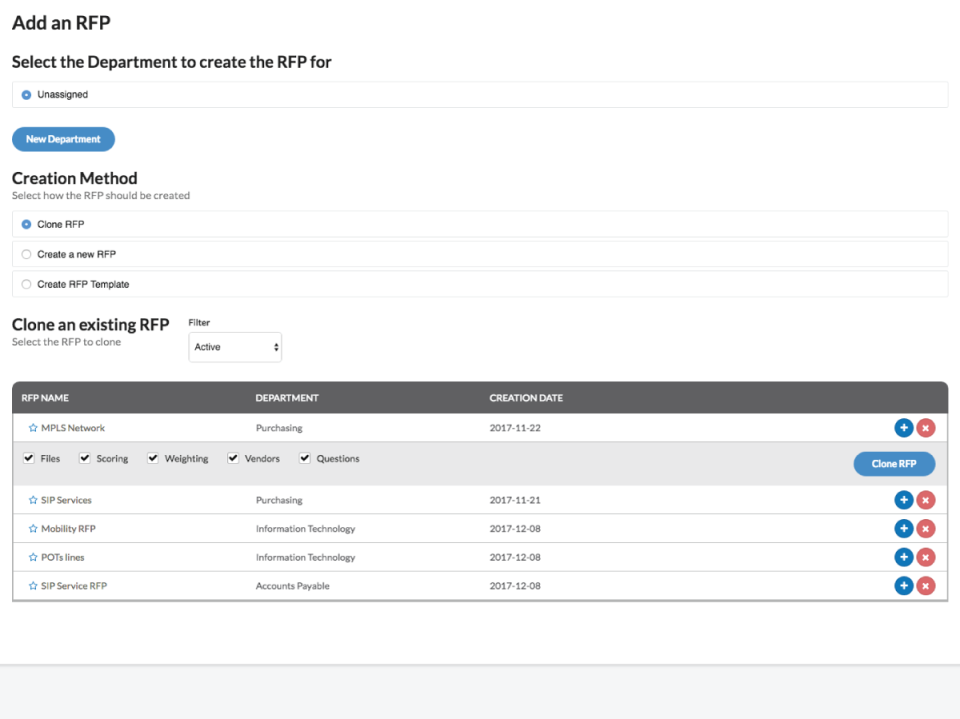Click the New Department button
Image resolution: width=960 pixels, height=719 pixels.
(x=63, y=139)
